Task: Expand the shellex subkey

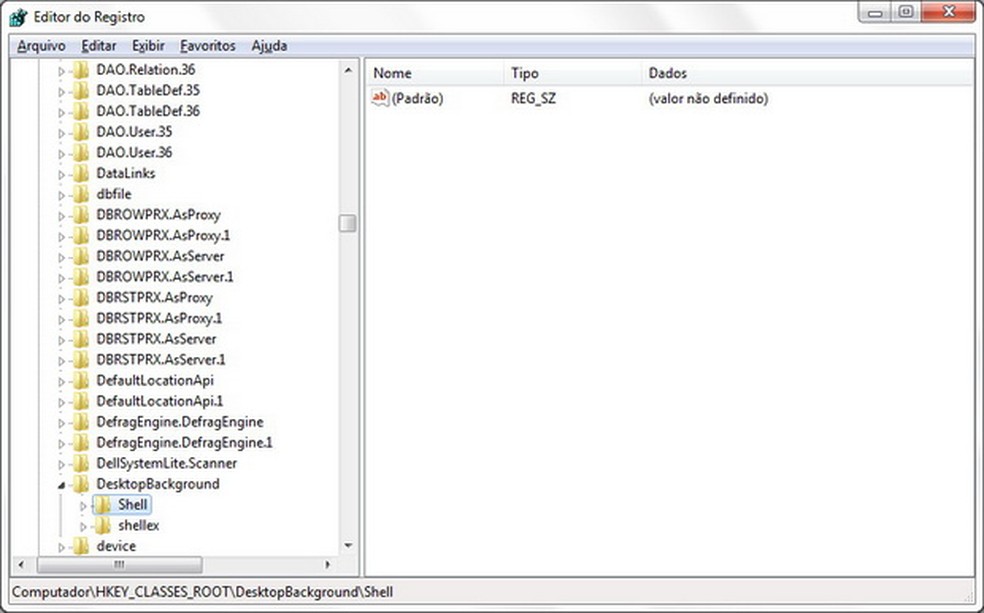Action: click(83, 526)
